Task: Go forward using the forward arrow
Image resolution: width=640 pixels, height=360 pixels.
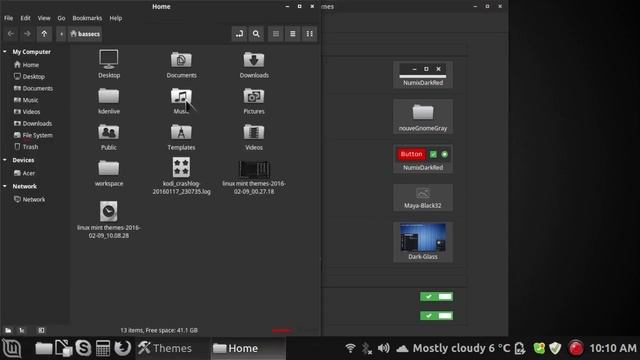Action: tap(27, 34)
